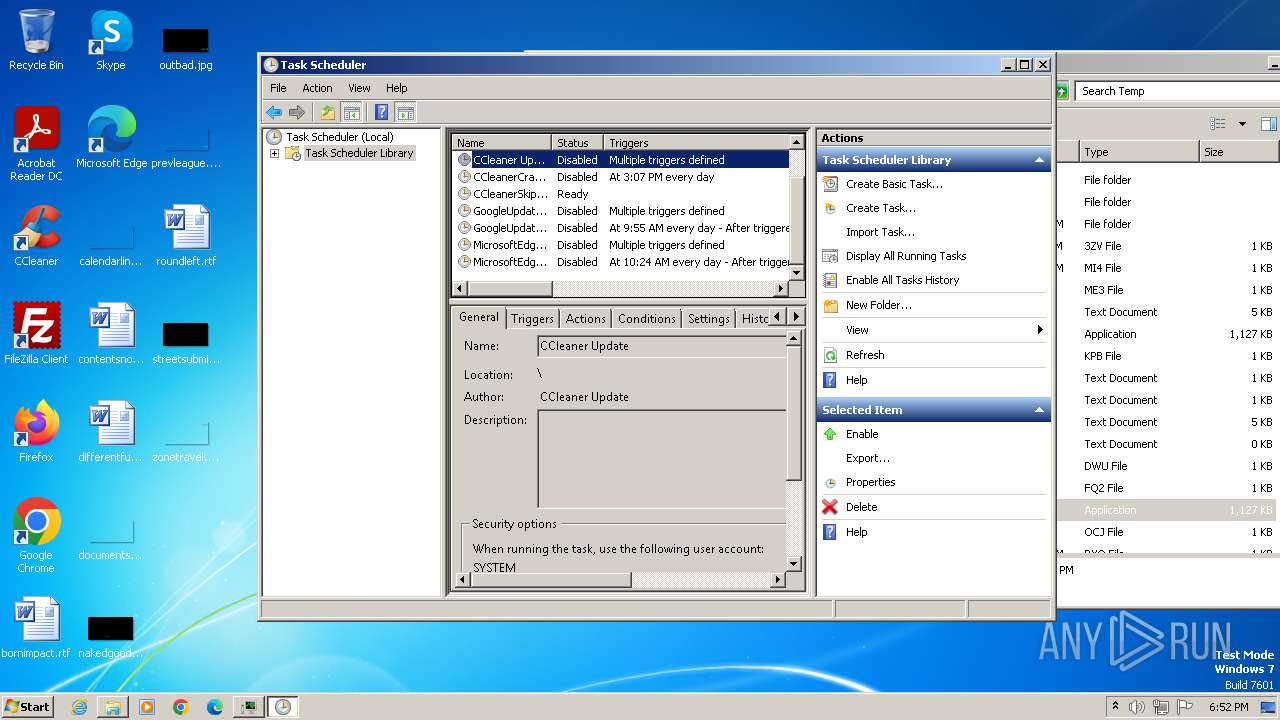Open the File menu
This screenshot has height=720, width=1280.
(x=278, y=88)
